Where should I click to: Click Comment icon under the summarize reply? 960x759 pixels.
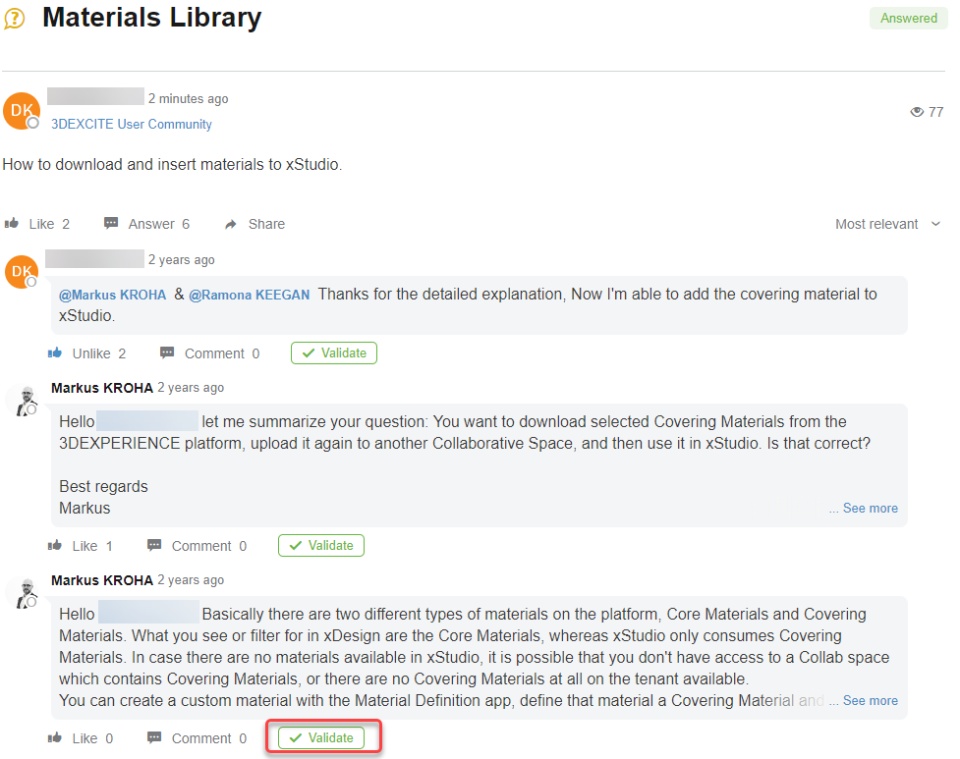tap(154, 545)
